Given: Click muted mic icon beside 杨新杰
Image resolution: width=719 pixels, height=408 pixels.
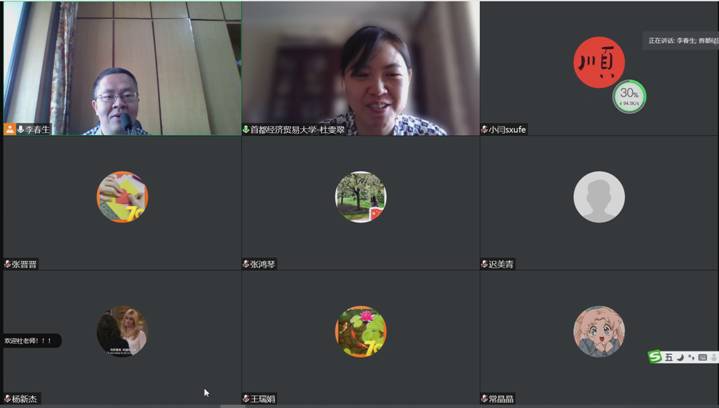Looking at the screenshot, I should [x=8, y=398].
